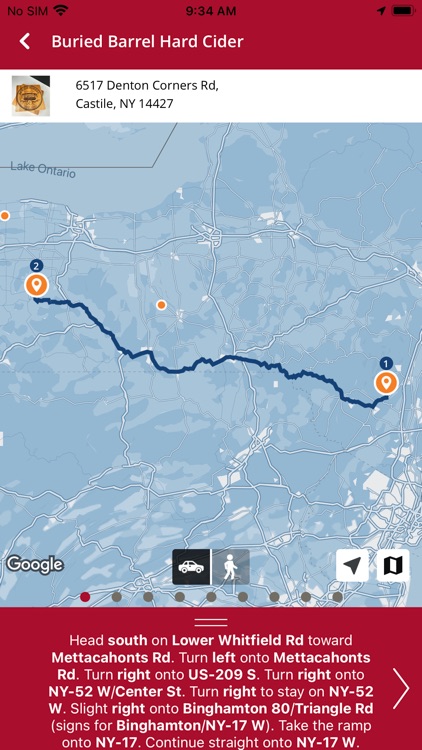Tap the current location arrow button

coord(352,565)
